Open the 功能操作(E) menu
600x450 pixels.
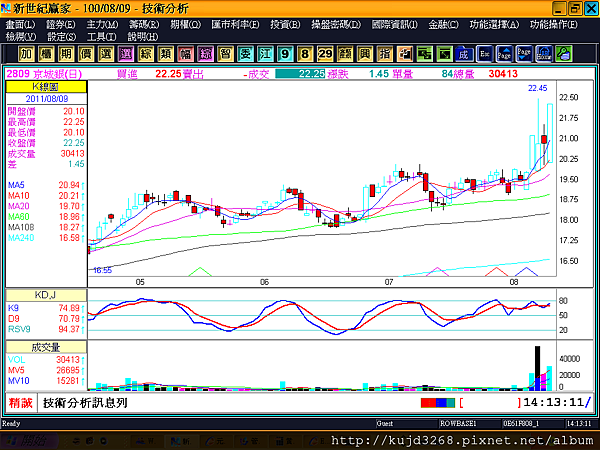[x=554, y=25]
